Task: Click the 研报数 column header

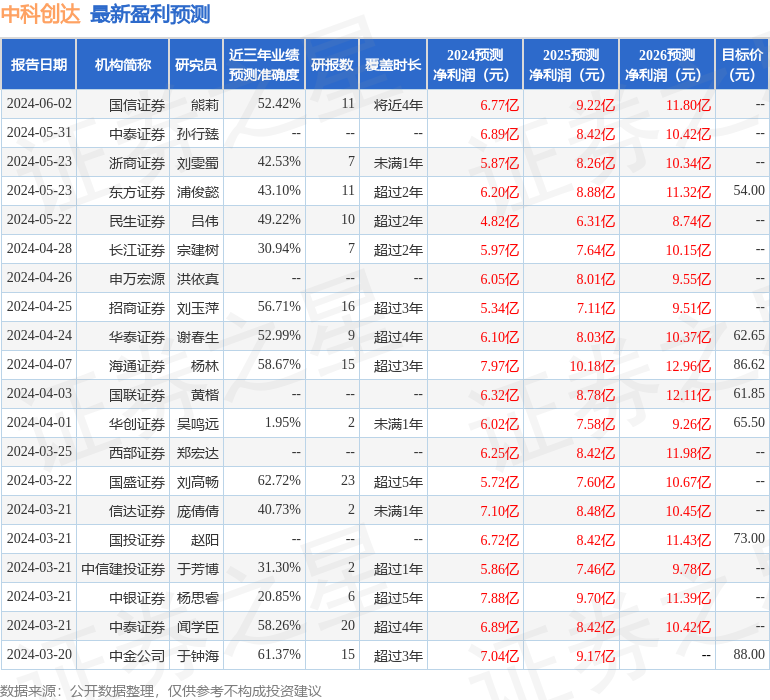Action: (x=332, y=64)
